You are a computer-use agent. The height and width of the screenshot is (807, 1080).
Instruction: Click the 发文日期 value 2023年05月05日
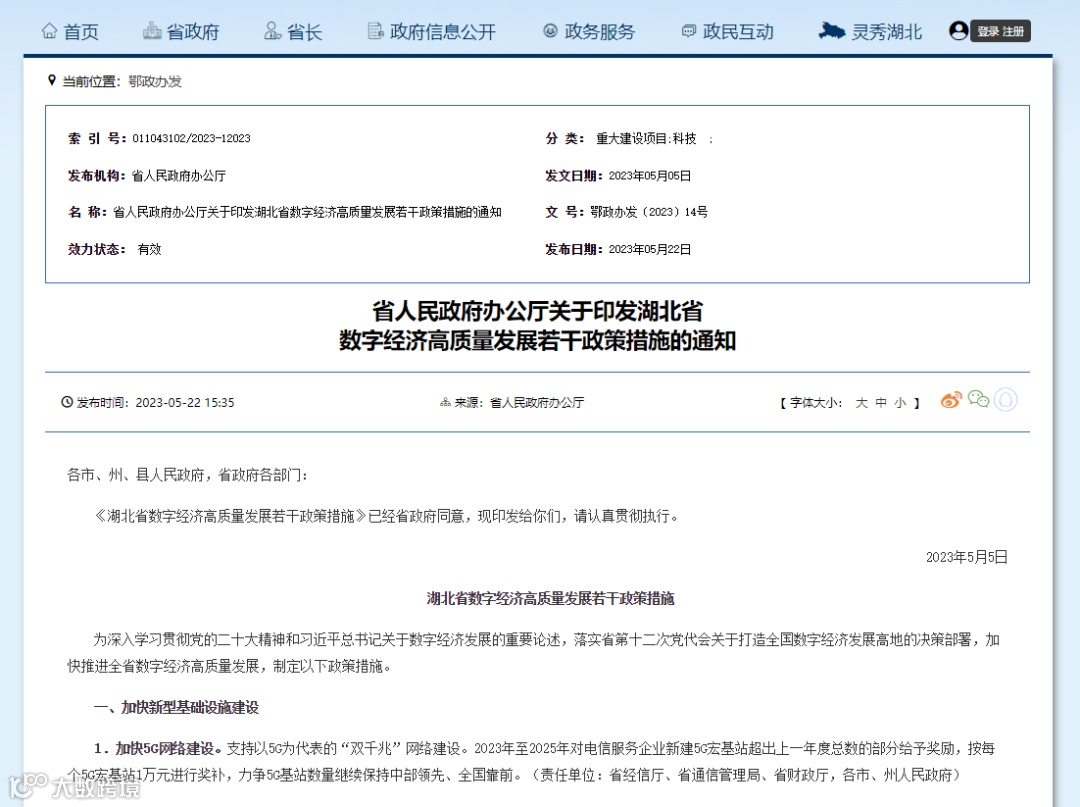[650, 176]
